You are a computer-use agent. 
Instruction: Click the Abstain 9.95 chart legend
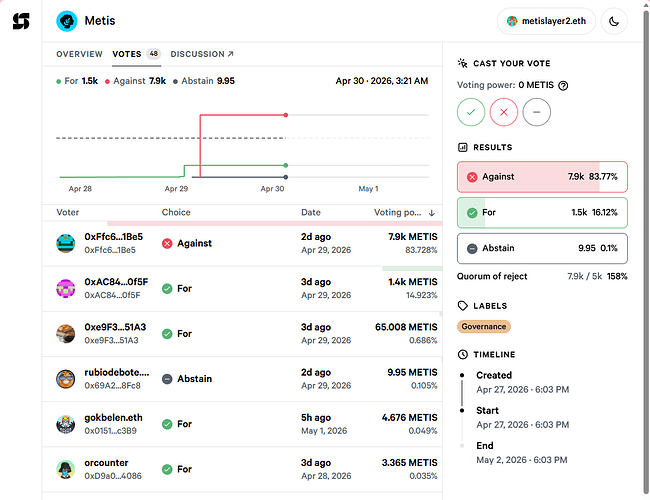(x=204, y=81)
